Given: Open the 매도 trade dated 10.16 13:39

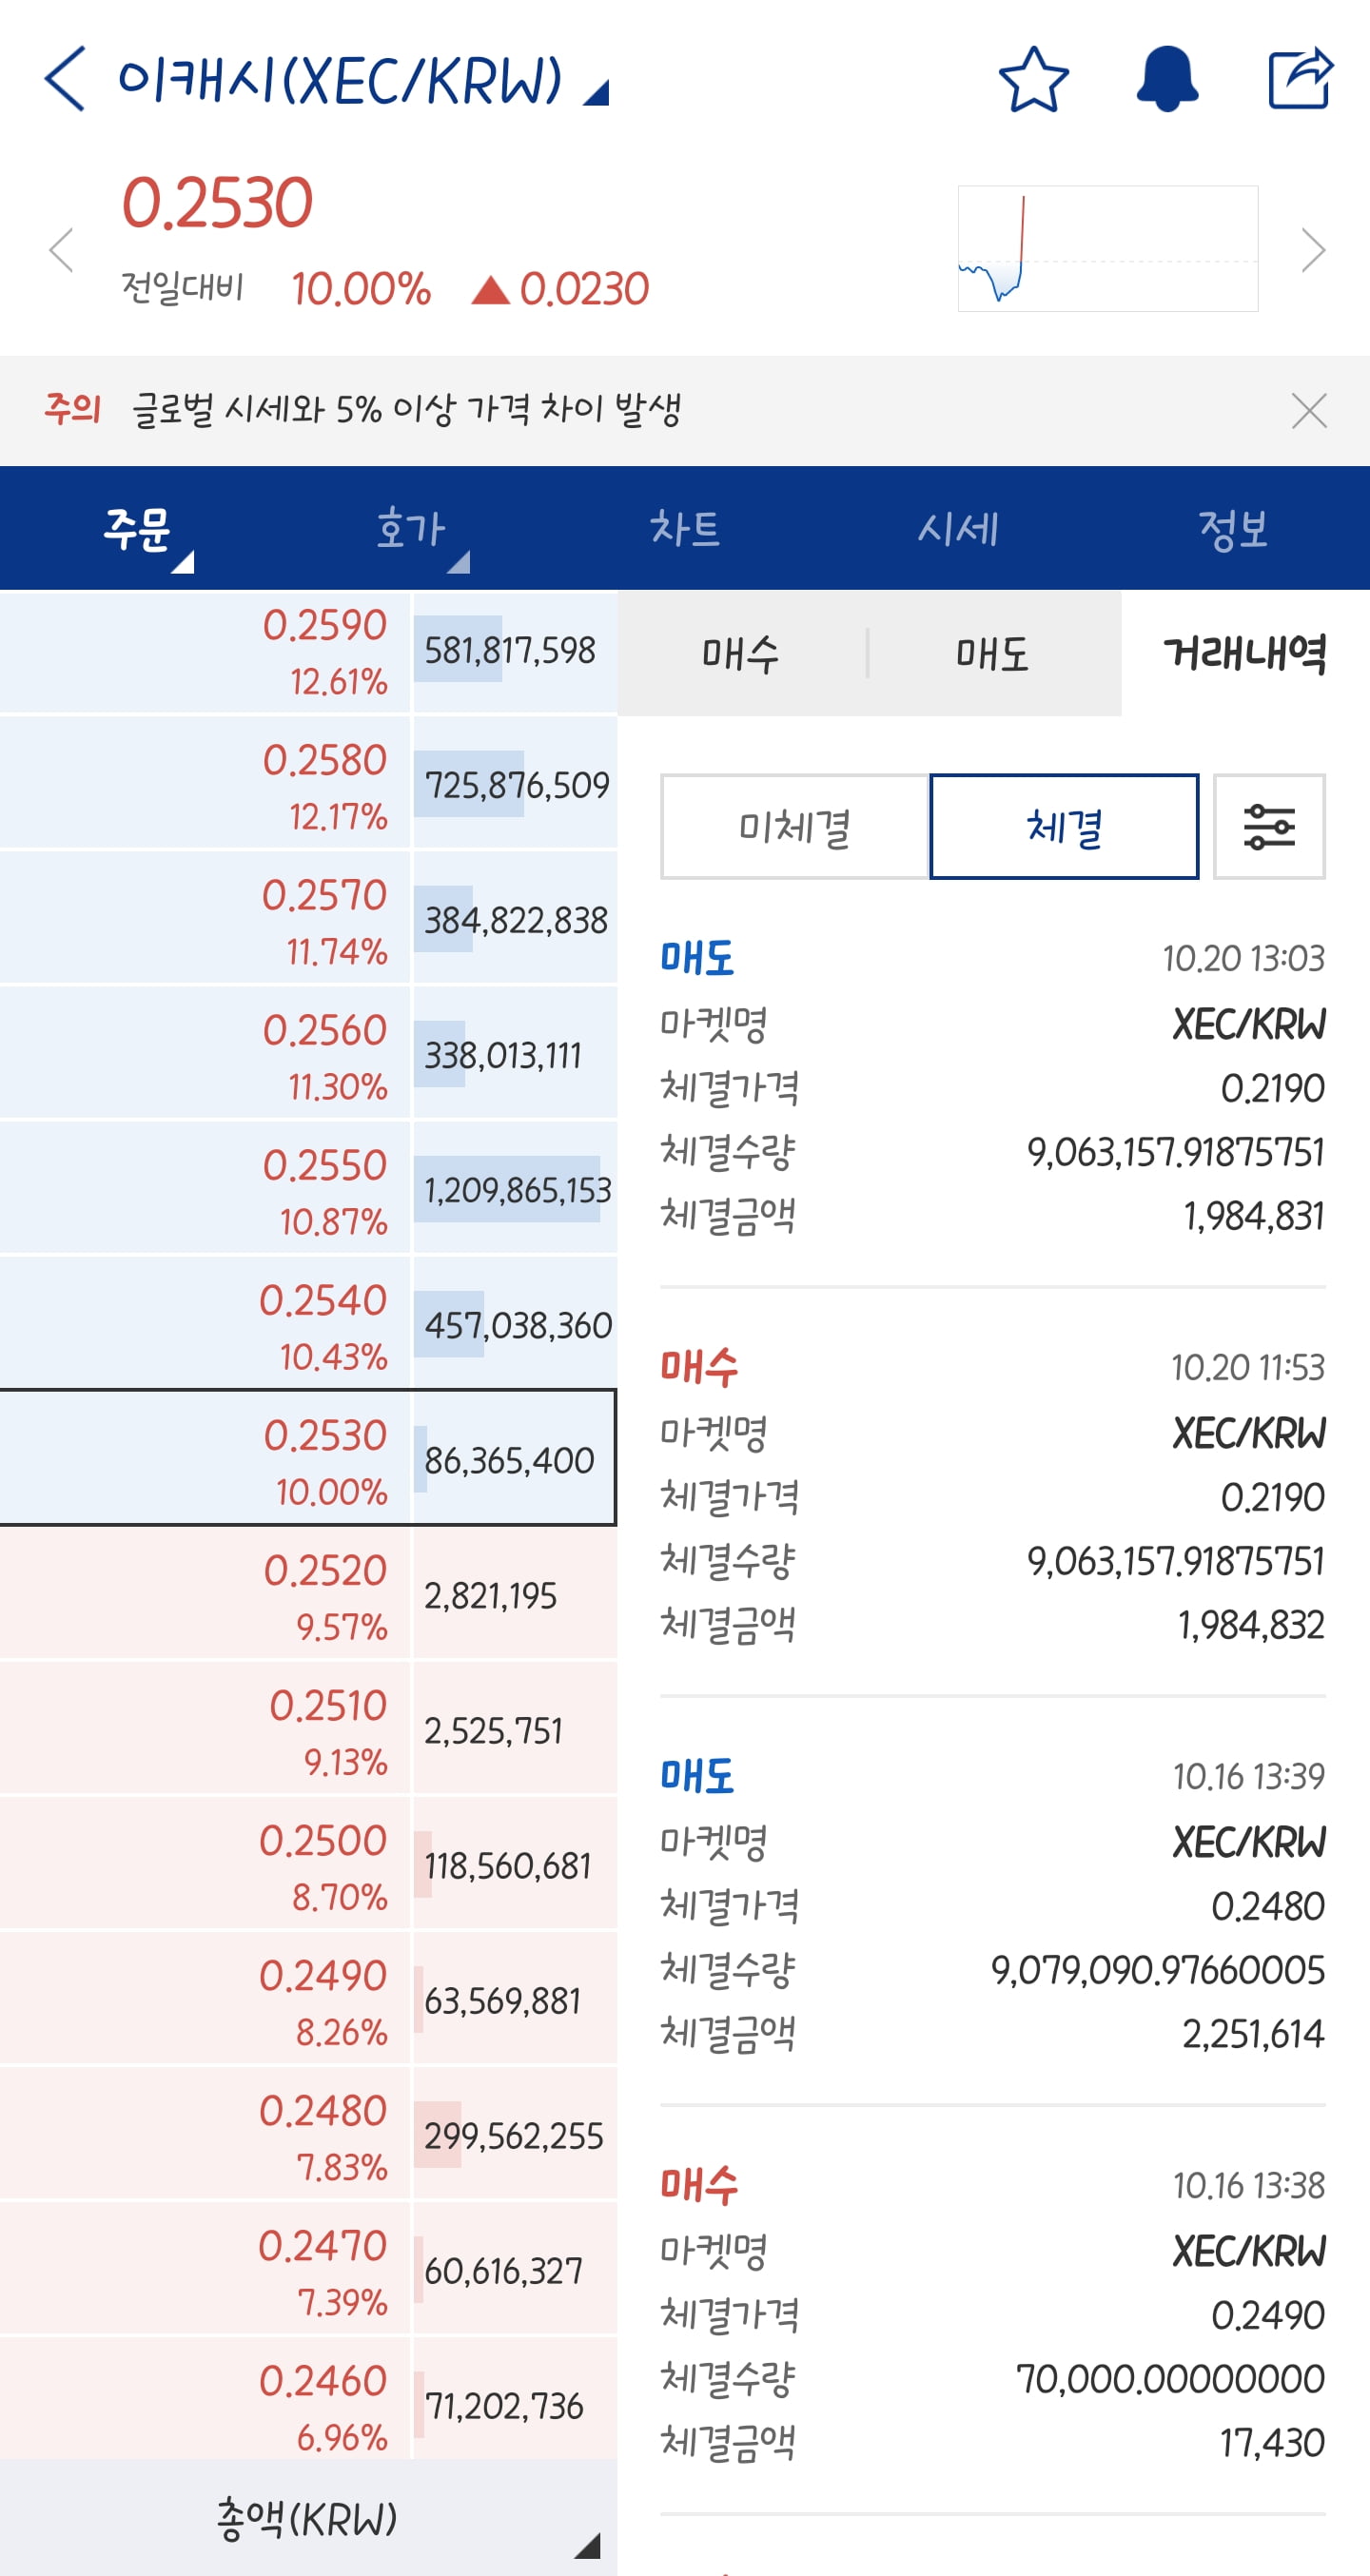Looking at the screenshot, I should click(x=993, y=1906).
